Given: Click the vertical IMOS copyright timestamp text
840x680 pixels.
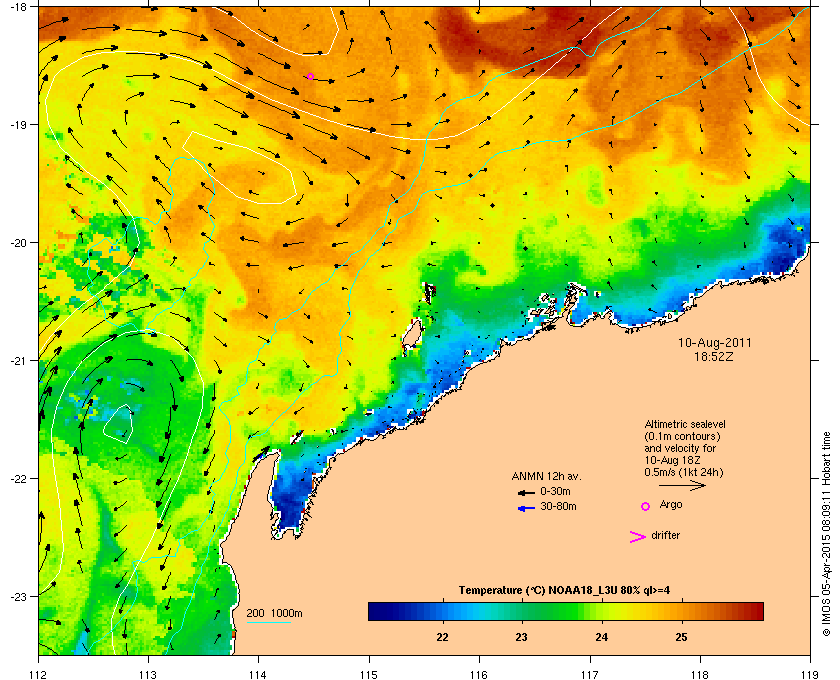Looking at the screenshot, I should (x=826, y=535).
